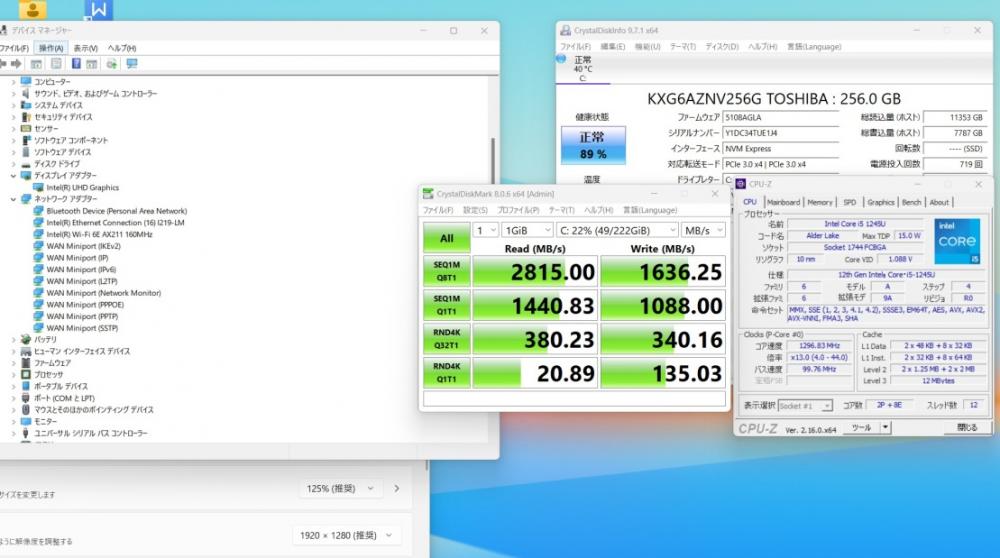Open テーマ(T) menu in CrystalDiskMark
The width and height of the screenshot is (1000, 558).
pyautogui.click(x=561, y=210)
